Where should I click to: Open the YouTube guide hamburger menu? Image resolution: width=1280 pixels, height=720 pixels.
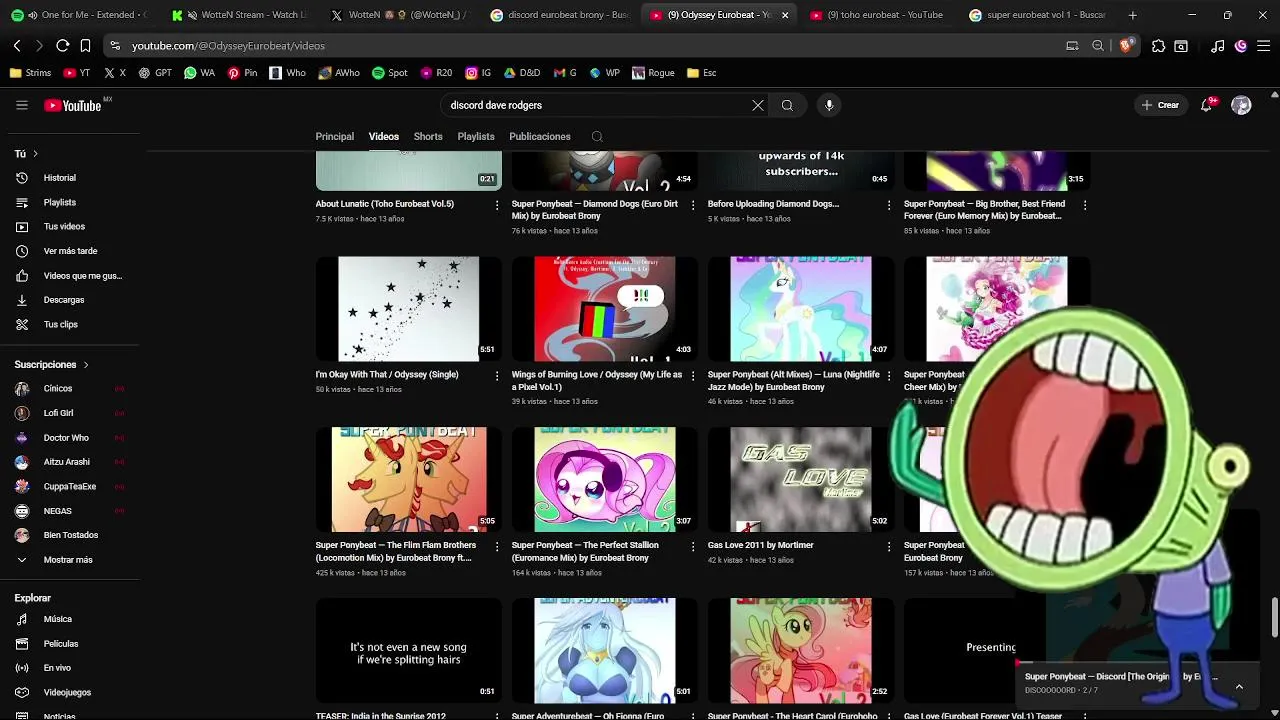pos(22,105)
